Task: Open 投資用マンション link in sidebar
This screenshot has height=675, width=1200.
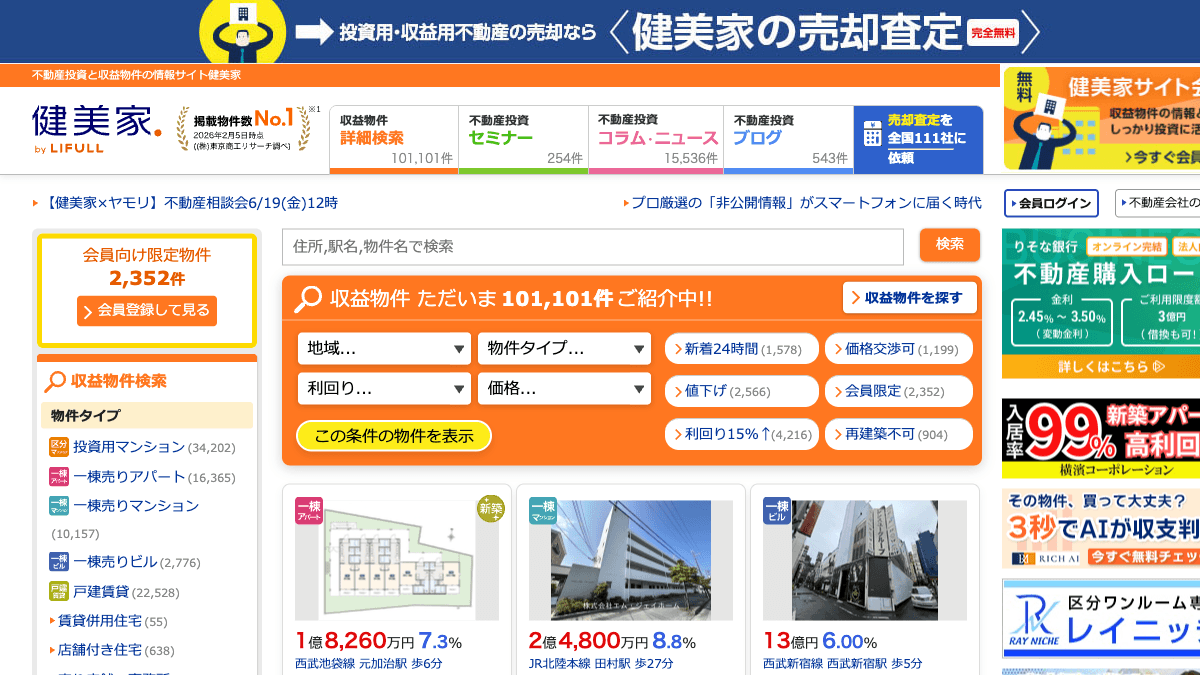Action: tap(129, 447)
